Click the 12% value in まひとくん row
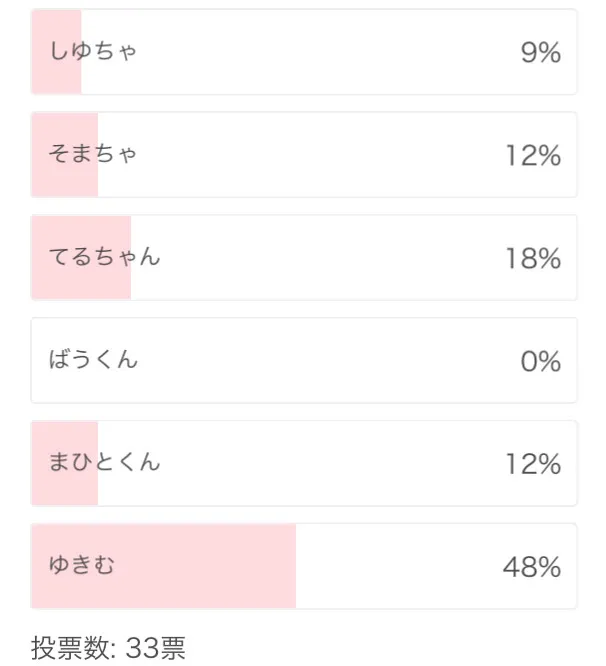This screenshot has width=606, height=666. [533, 464]
